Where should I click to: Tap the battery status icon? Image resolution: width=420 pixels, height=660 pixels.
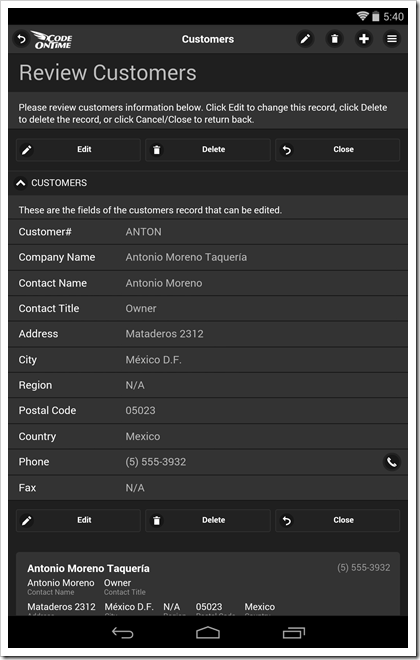[375, 16]
